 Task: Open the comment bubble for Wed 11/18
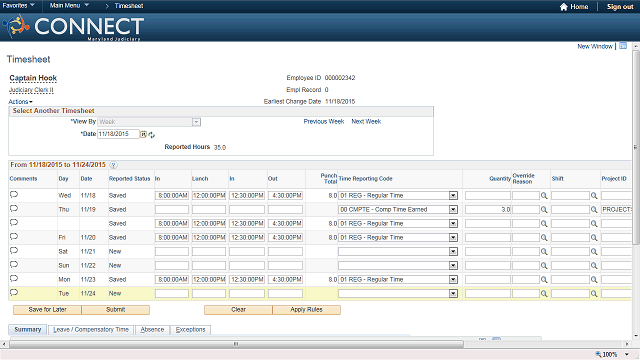(x=14, y=195)
